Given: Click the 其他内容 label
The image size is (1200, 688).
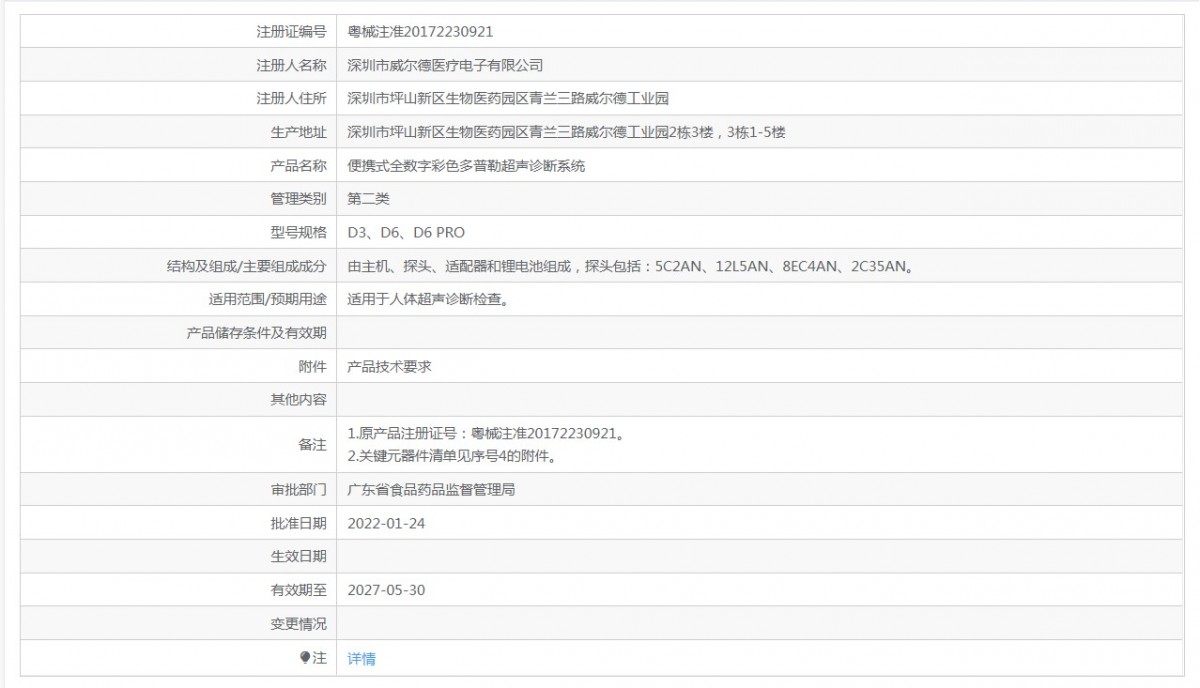Looking at the screenshot, I should [298, 400].
